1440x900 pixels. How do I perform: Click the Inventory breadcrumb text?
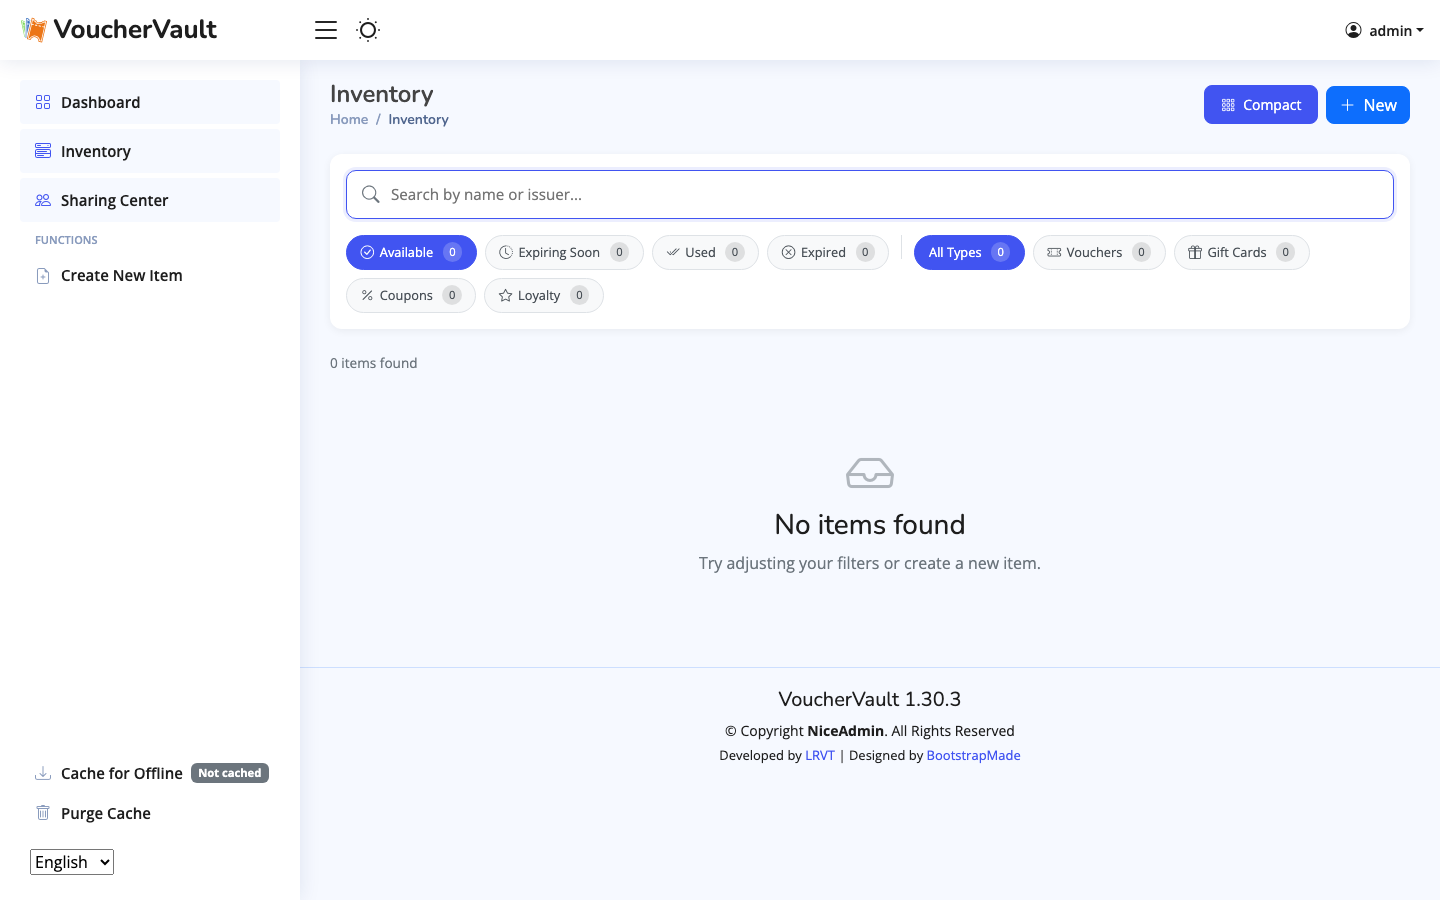[x=418, y=119]
